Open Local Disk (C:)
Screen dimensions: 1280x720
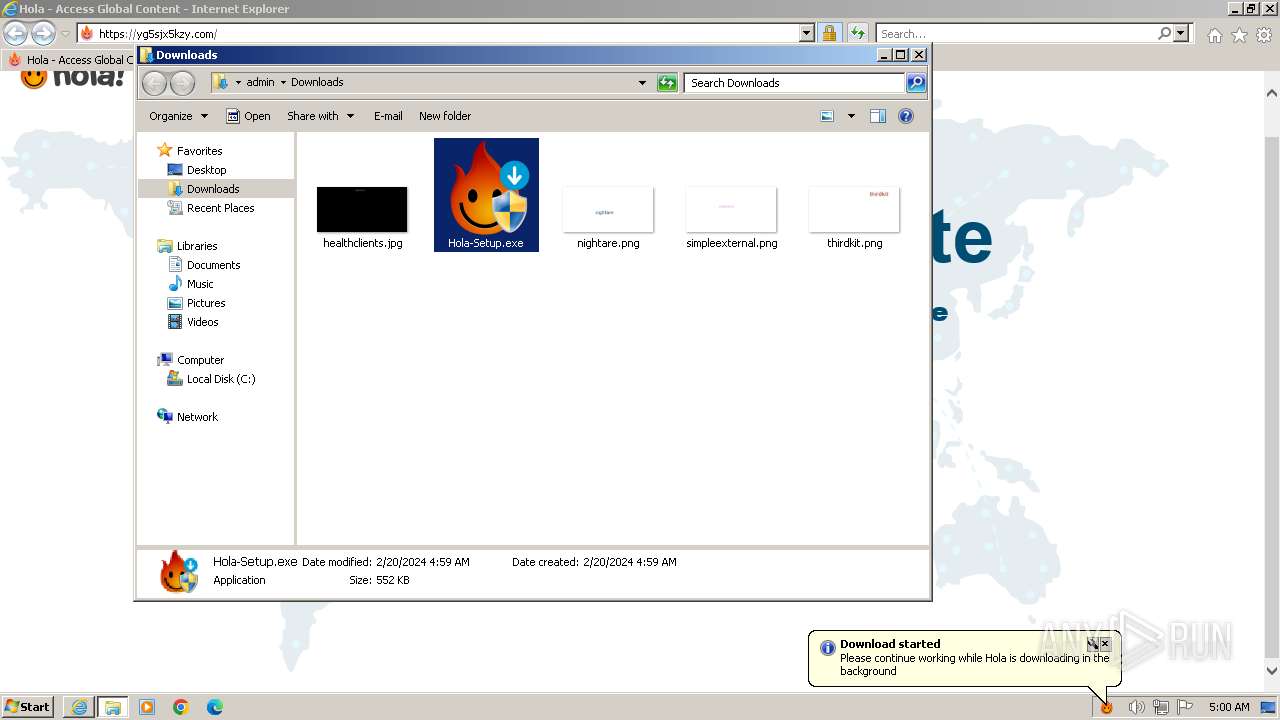tap(220, 379)
